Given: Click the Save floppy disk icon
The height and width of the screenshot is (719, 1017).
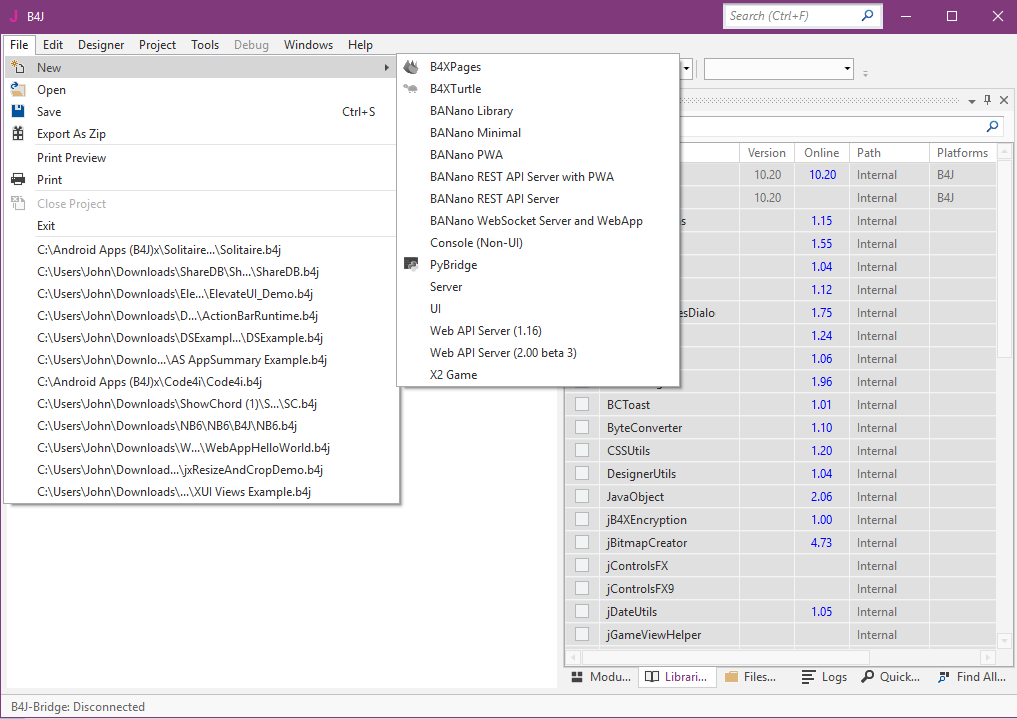Looking at the screenshot, I should click(x=18, y=112).
